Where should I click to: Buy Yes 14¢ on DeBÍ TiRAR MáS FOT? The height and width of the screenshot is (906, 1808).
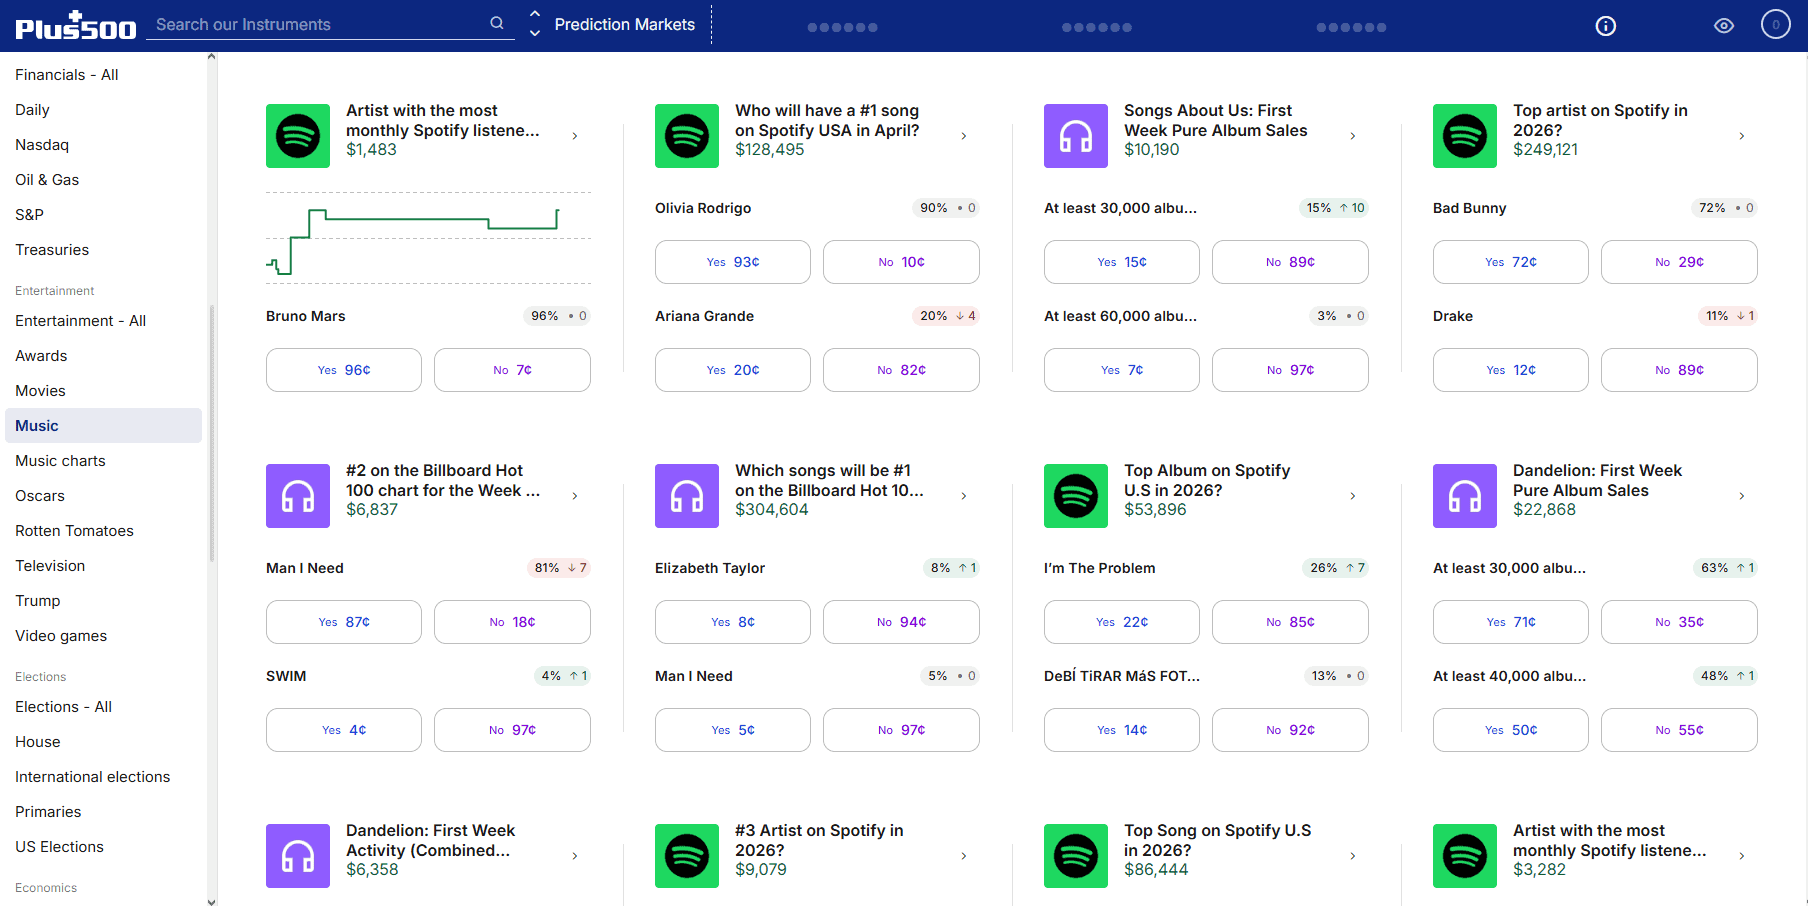coord(1122,730)
